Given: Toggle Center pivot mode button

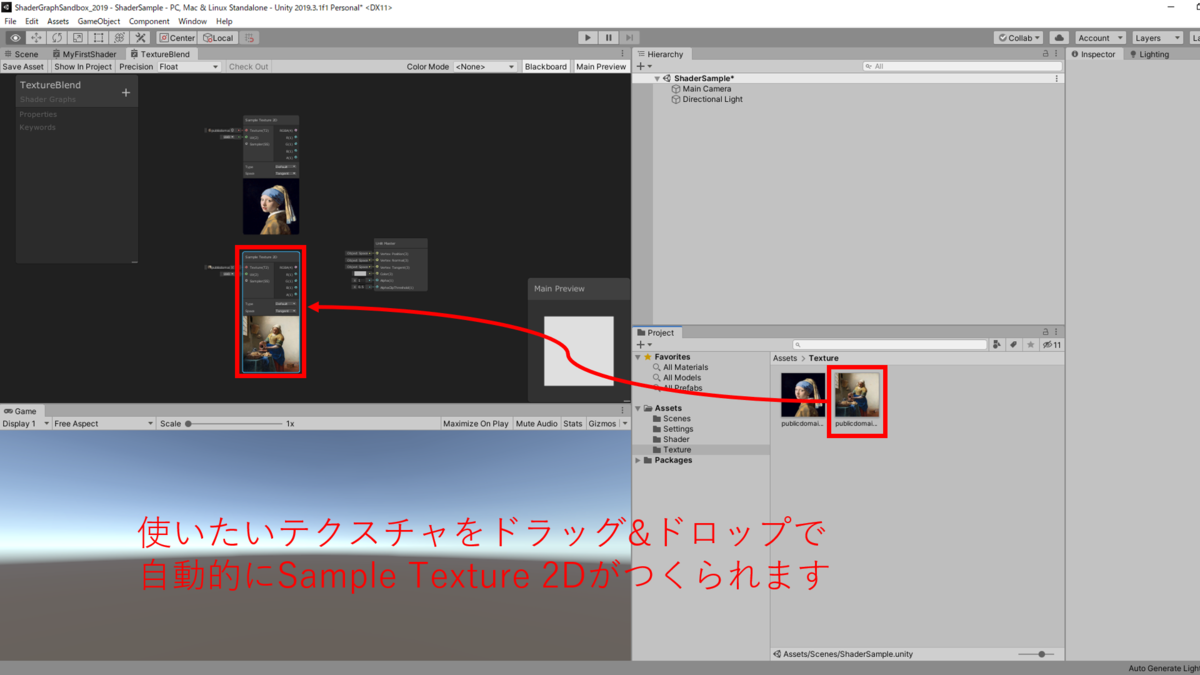Looking at the screenshot, I should coord(177,38).
